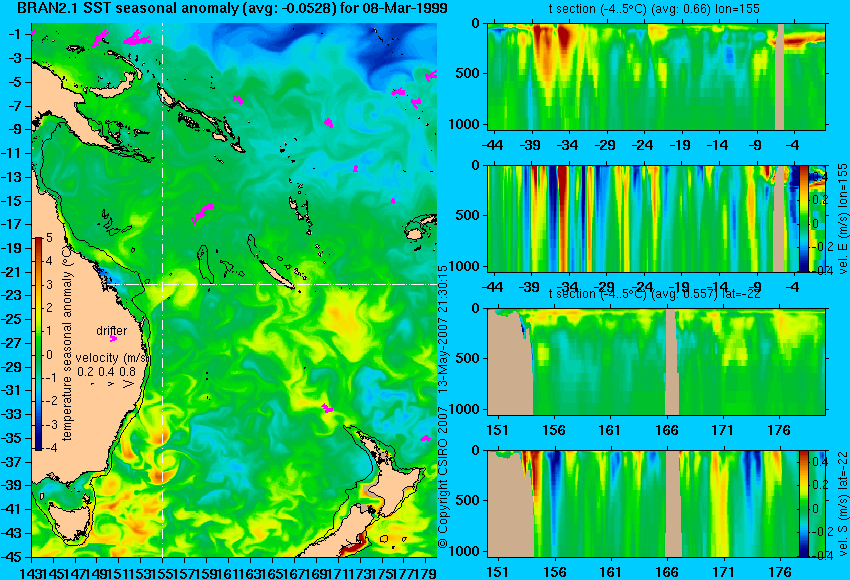The height and width of the screenshot is (580, 850).
Task: Click the Tasmania landmass on the SST map
Action: [x=69, y=521]
